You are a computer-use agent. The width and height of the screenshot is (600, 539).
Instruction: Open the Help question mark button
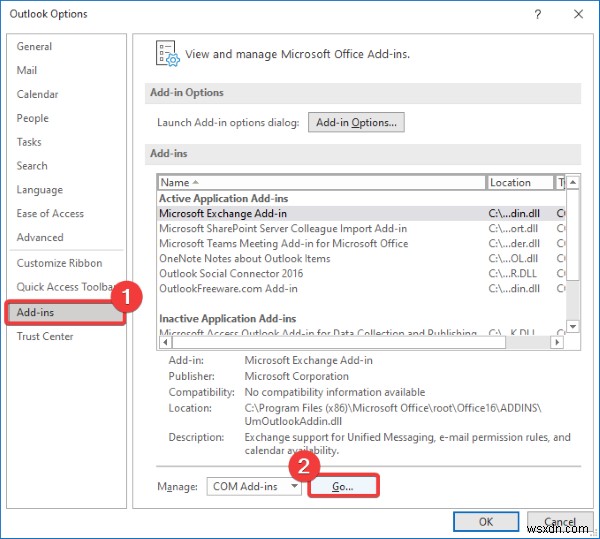point(538,15)
